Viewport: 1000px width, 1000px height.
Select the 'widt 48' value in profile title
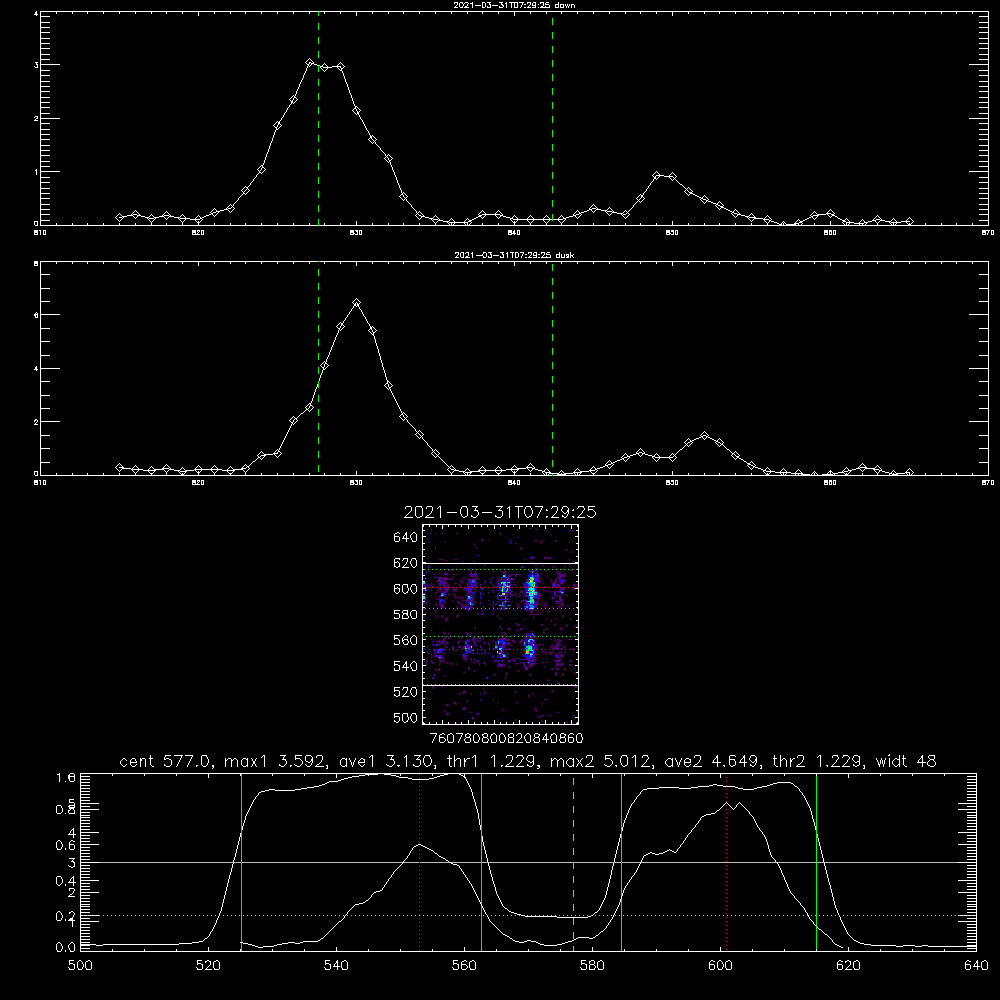(x=906, y=761)
